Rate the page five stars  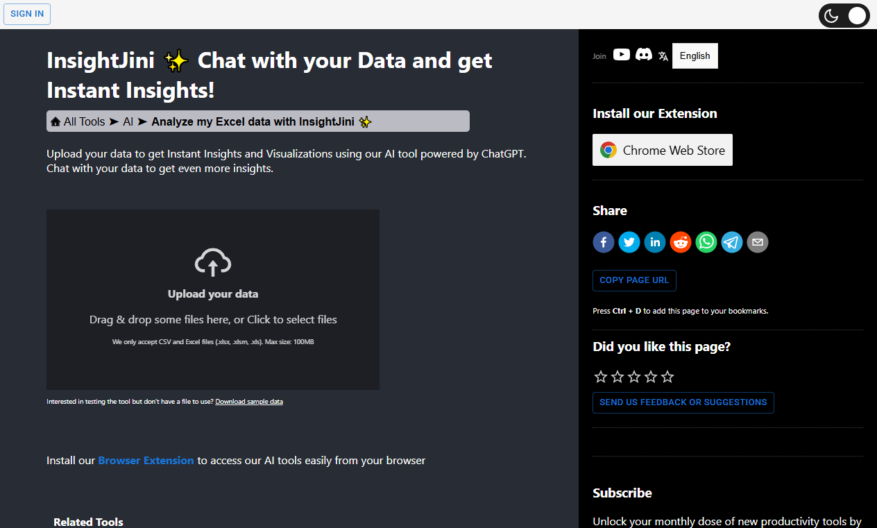click(667, 377)
